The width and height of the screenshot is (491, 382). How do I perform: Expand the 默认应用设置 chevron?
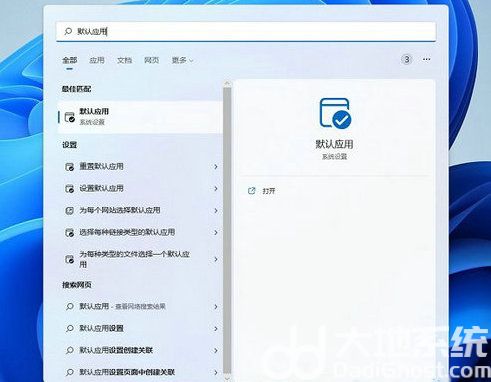[216, 329]
